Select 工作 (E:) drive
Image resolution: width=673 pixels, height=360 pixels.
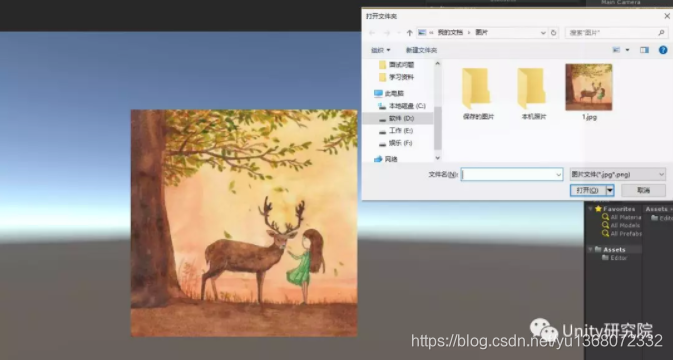396,130
